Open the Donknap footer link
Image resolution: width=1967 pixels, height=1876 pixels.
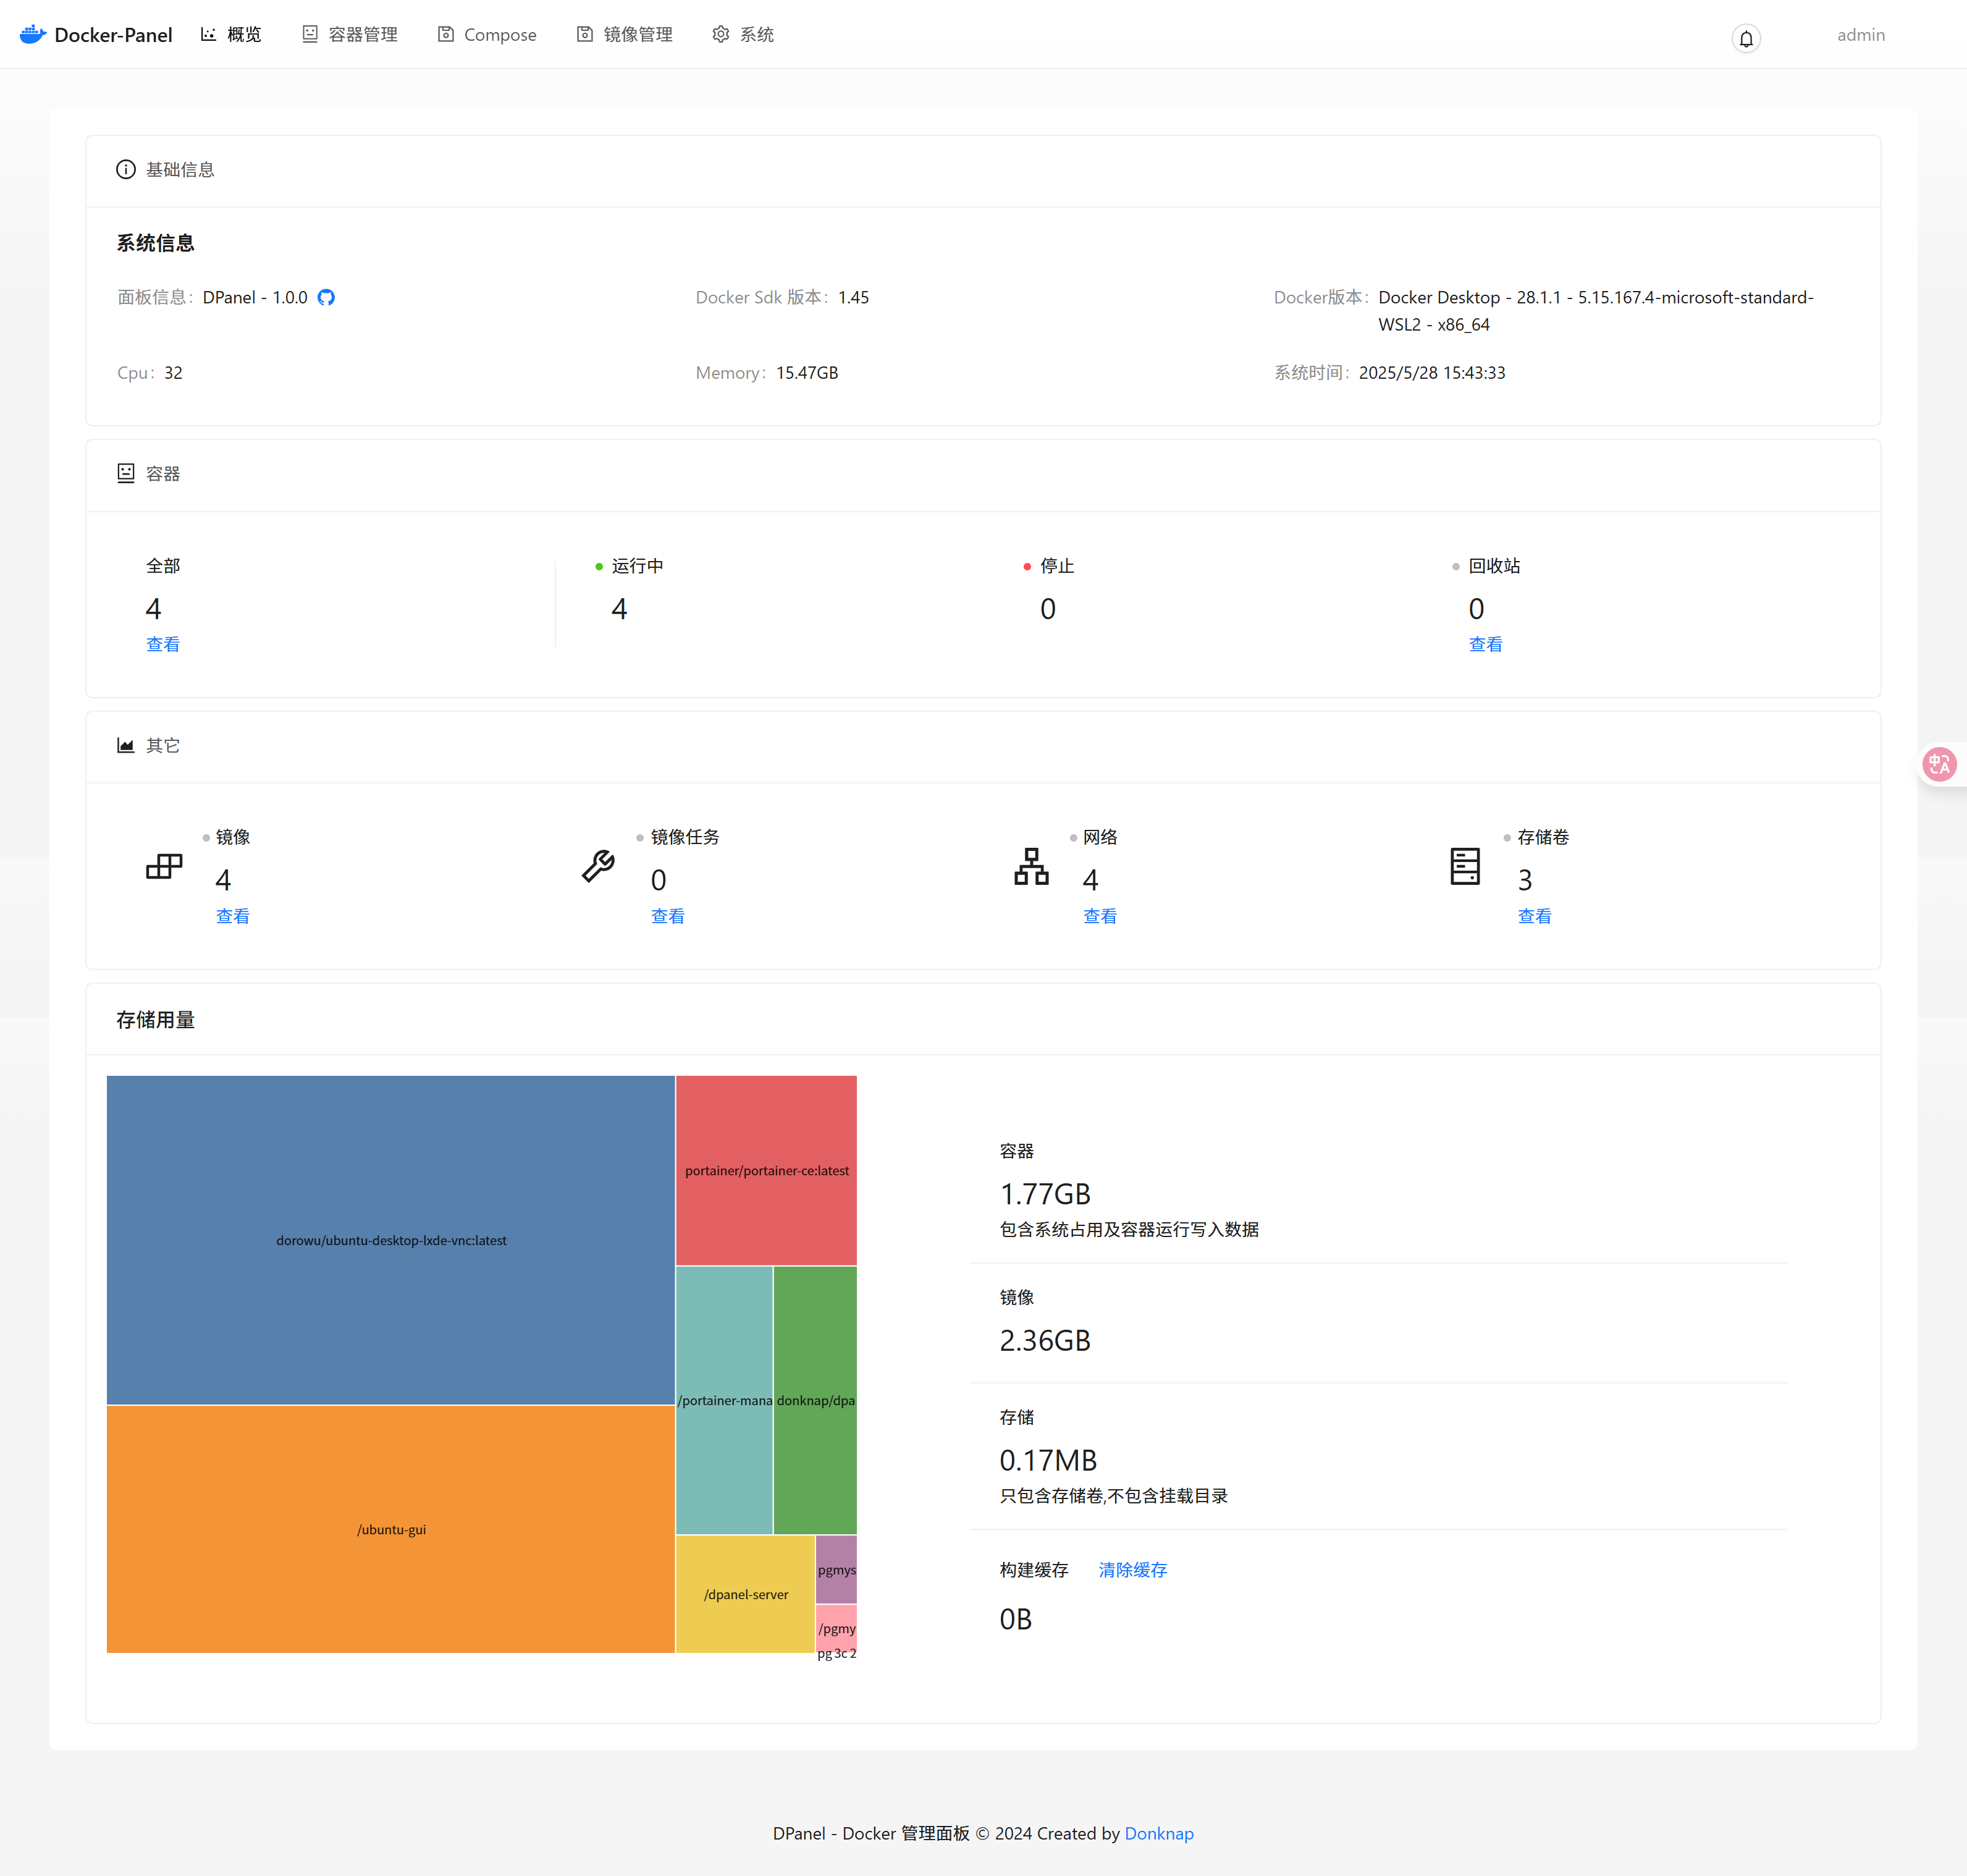[1159, 1833]
